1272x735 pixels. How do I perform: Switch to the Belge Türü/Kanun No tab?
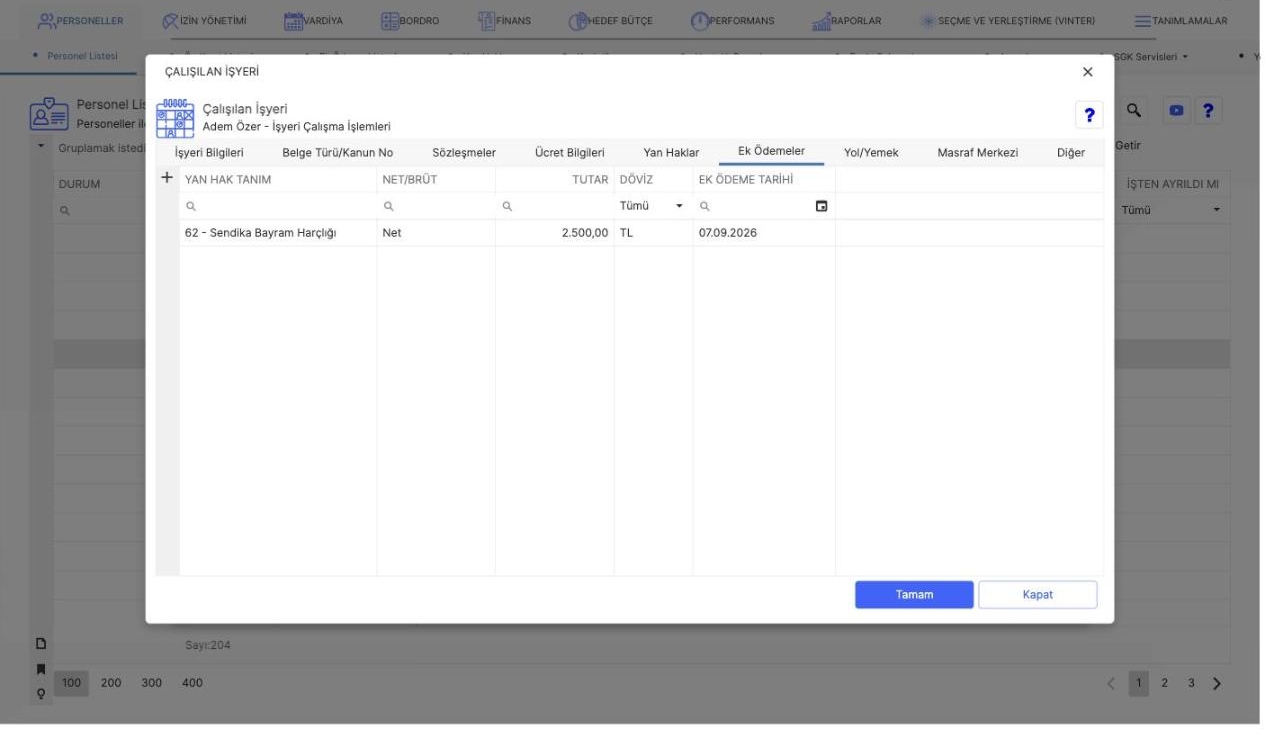338,153
